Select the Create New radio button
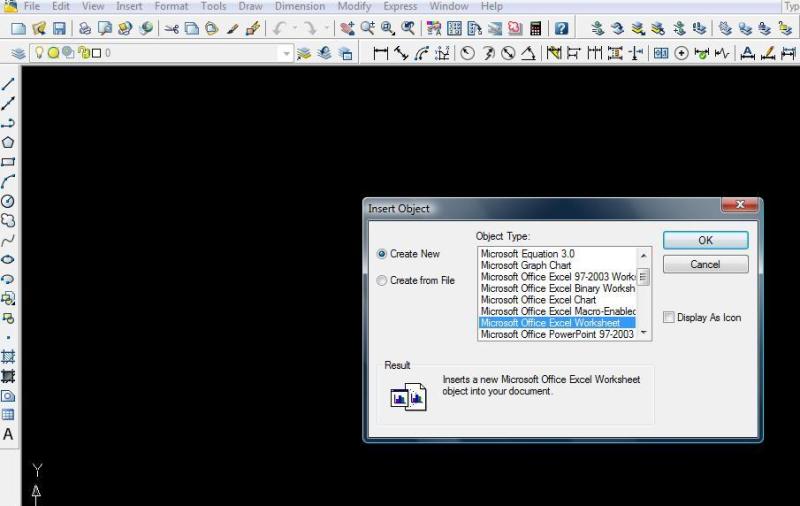Viewport: 800px width, 506px height. point(381,254)
